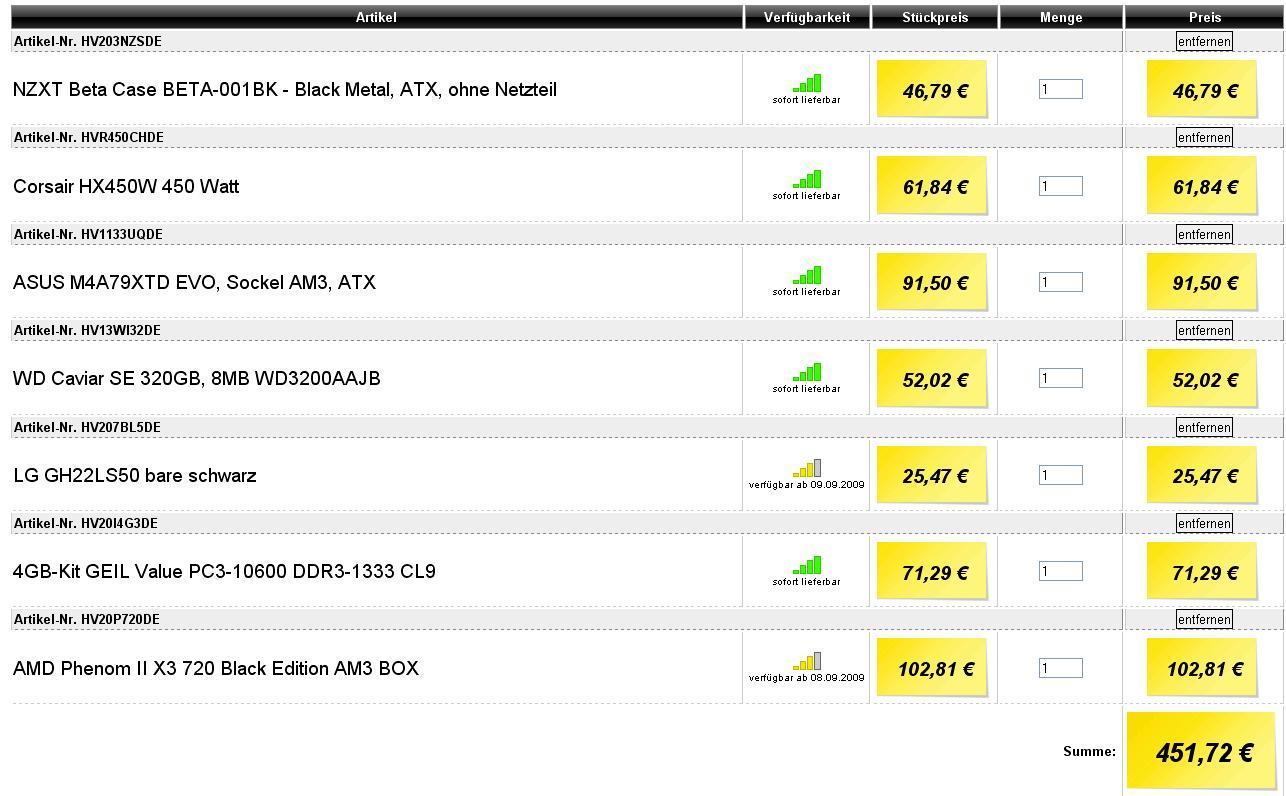The width and height of the screenshot is (1286, 796).
Task: Open NZXT Beta Case BETA-001BK product link
Action: 285,90
